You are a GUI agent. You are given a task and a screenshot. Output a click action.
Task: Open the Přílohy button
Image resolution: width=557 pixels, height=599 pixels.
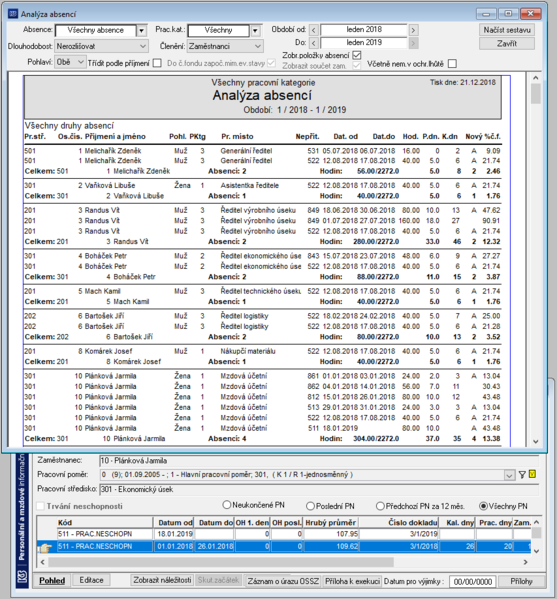521,581
